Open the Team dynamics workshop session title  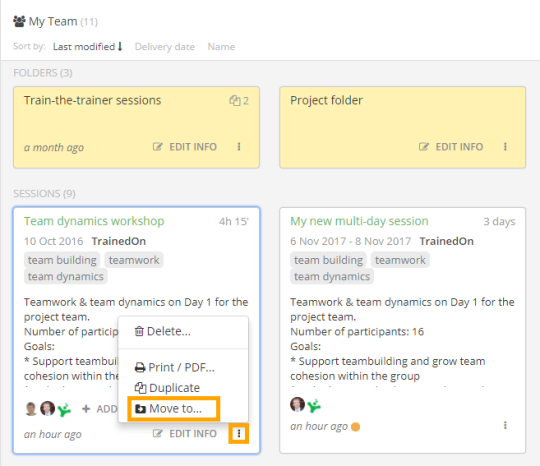pyautogui.click(x=94, y=221)
